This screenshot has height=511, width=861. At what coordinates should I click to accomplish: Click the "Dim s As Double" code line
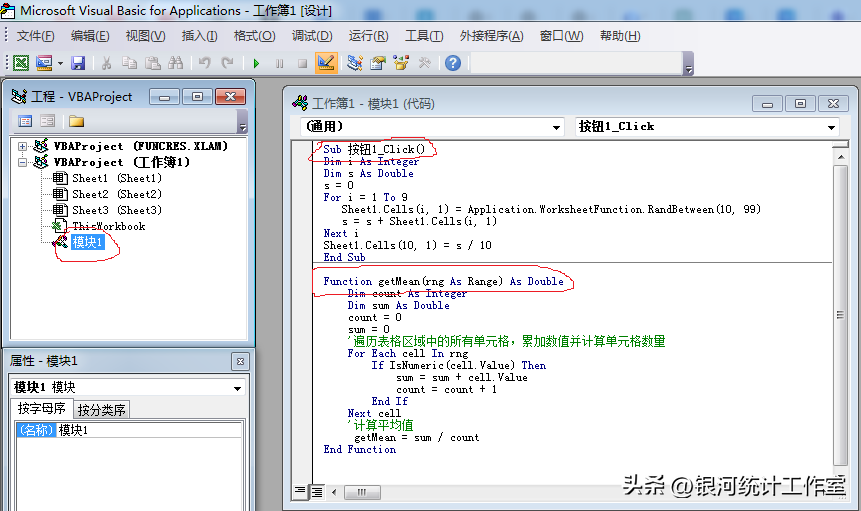tap(368, 173)
